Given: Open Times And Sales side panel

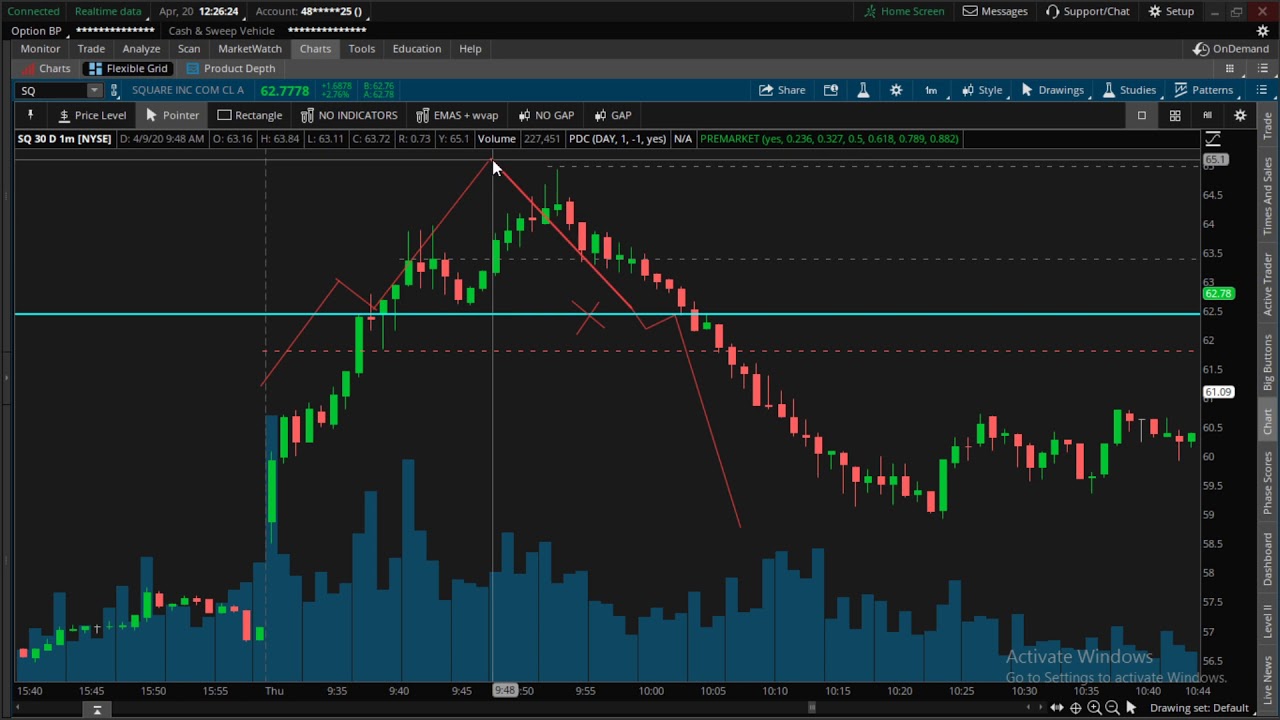Looking at the screenshot, I should (1268, 196).
